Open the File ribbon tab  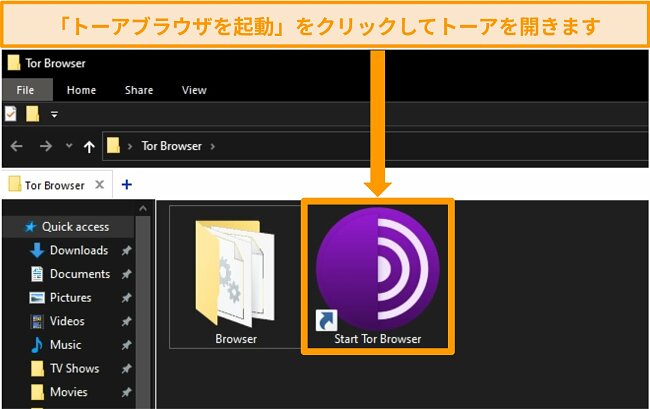pyautogui.click(x=25, y=90)
